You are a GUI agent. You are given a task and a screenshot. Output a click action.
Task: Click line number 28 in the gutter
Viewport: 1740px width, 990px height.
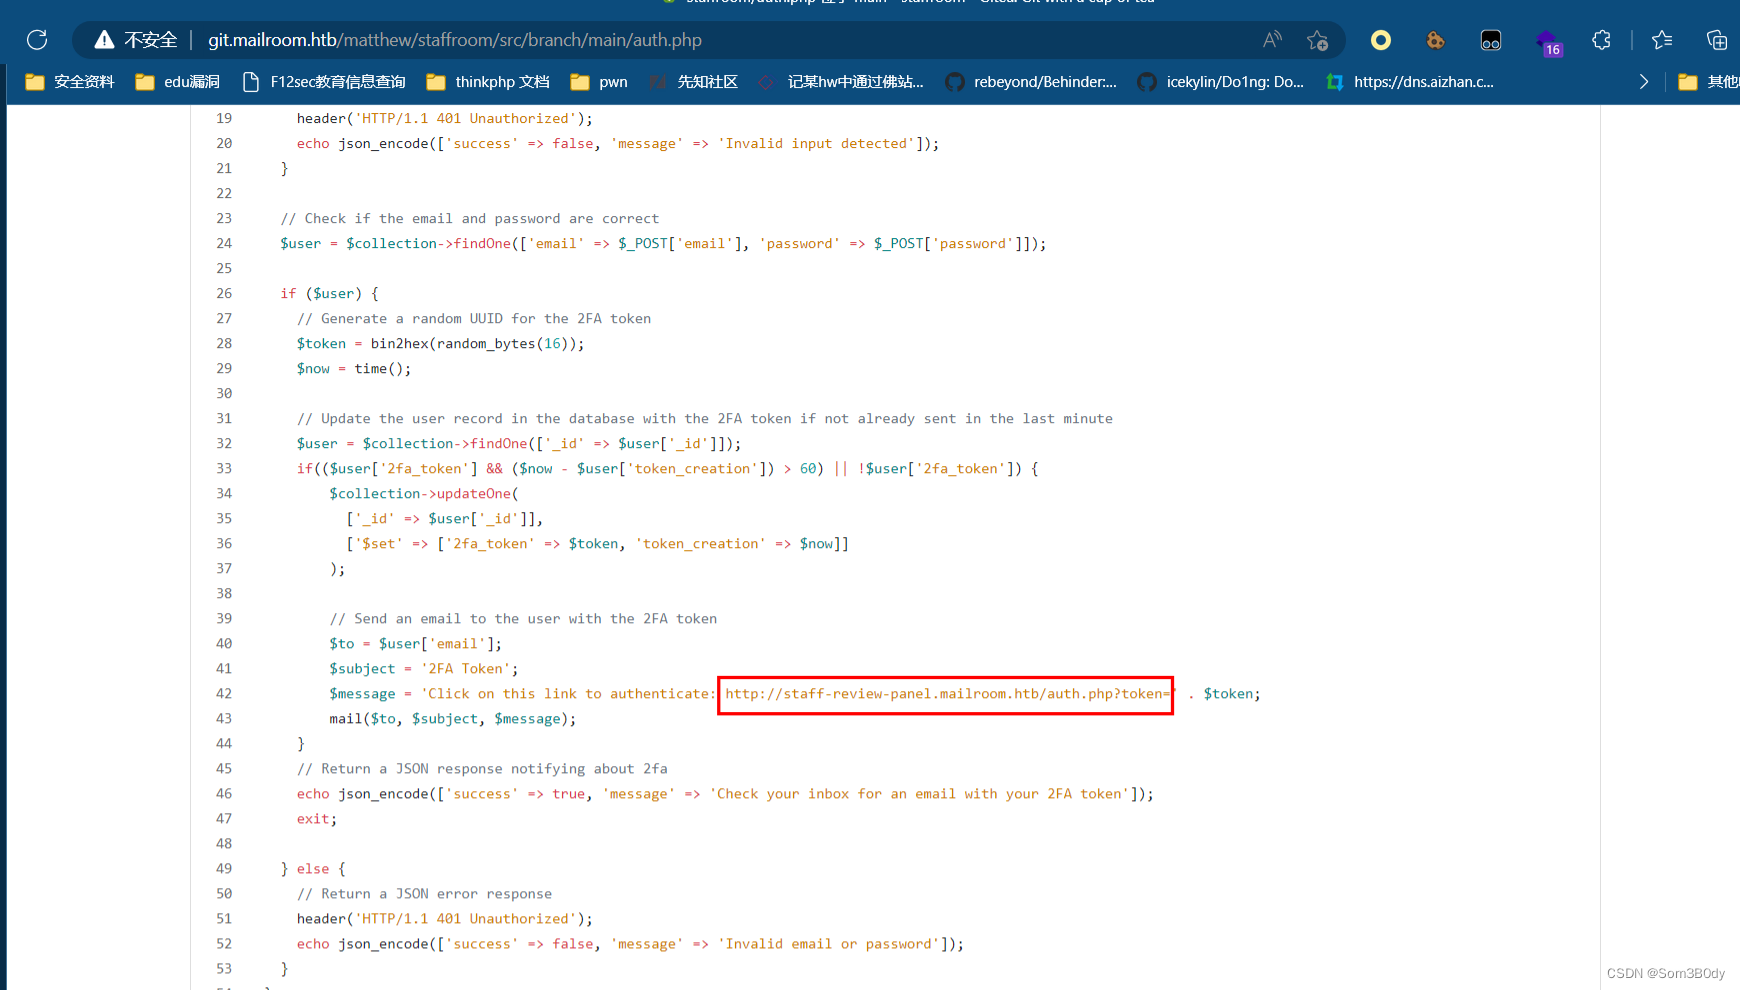[x=224, y=344]
